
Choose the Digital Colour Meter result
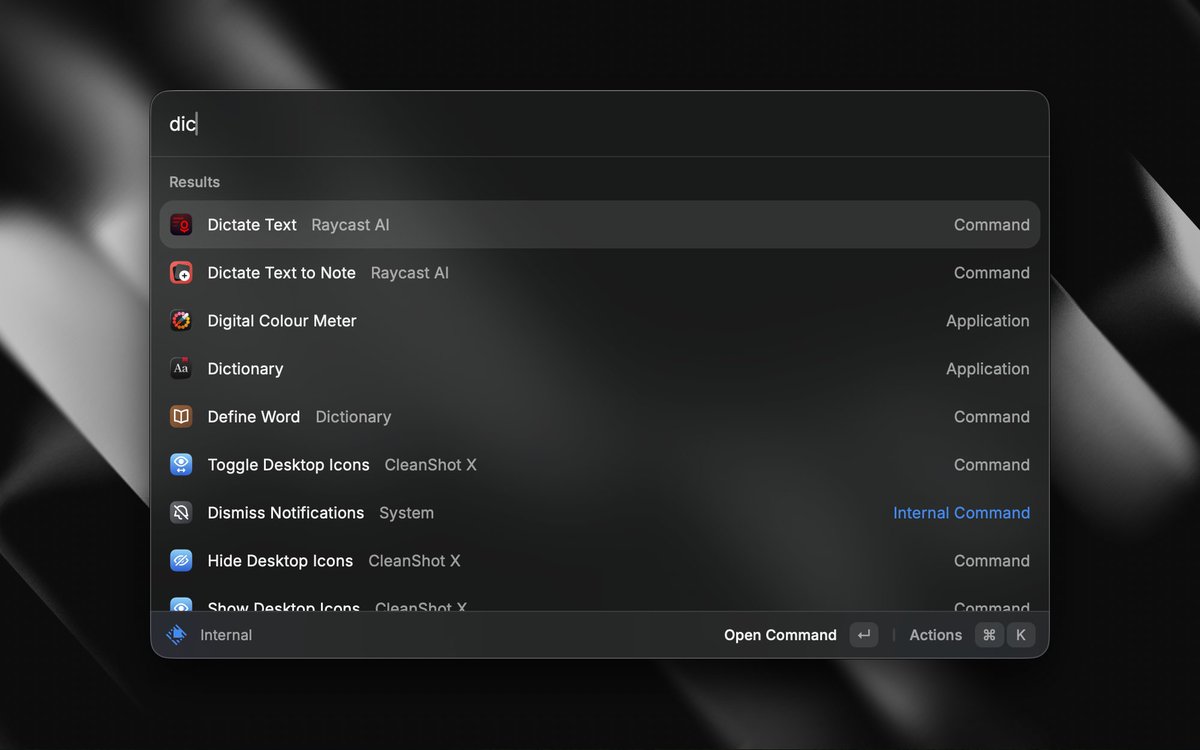[600, 321]
